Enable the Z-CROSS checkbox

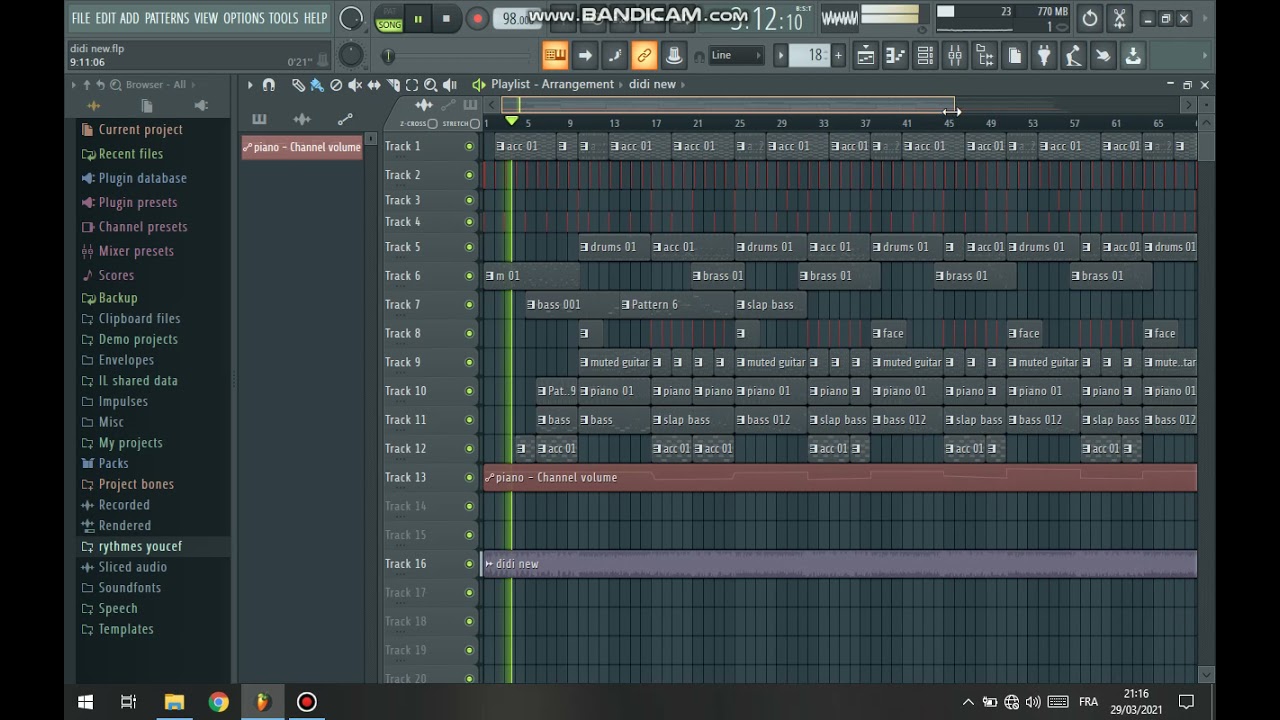pyautogui.click(x=432, y=124)
